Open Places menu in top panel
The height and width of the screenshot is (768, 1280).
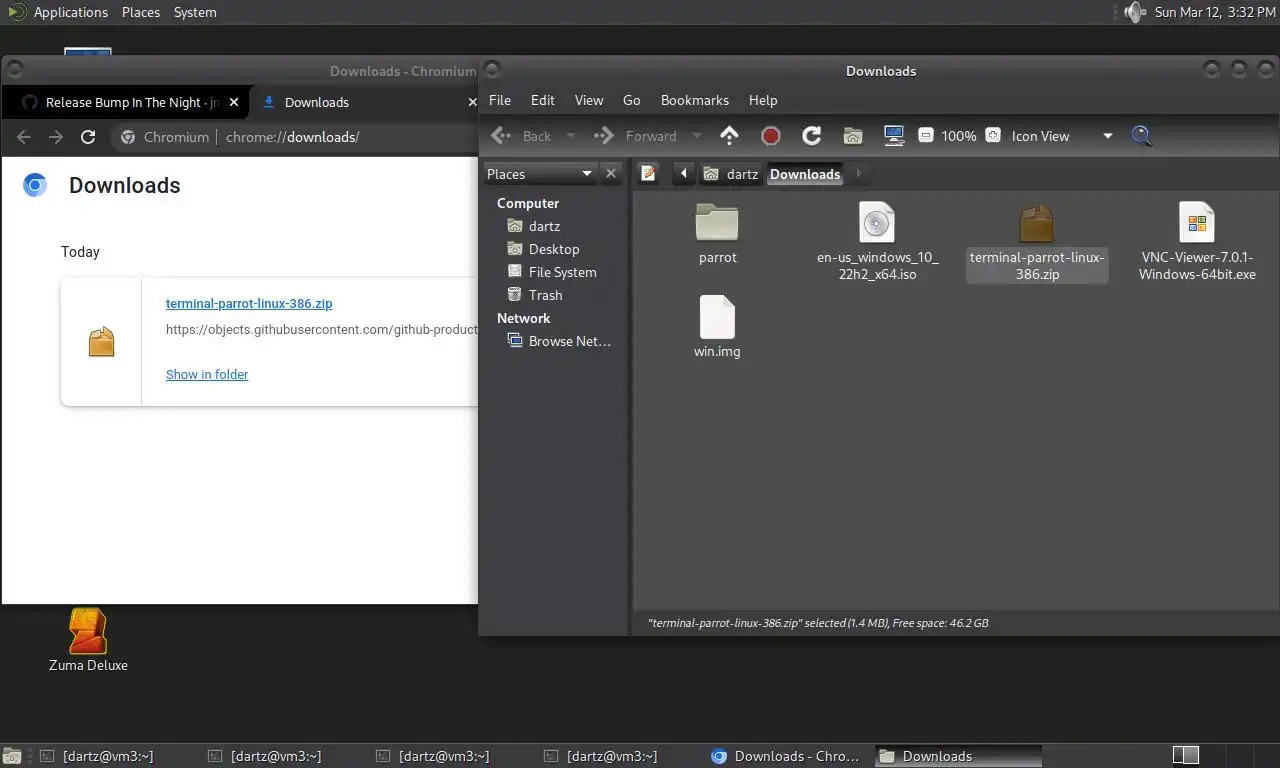tap(141, 12)
